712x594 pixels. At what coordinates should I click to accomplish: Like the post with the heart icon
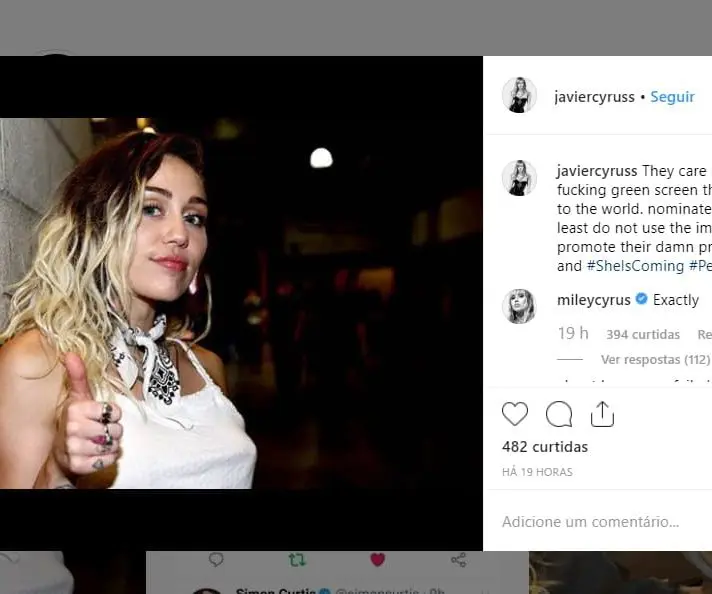tap(515, 414)
